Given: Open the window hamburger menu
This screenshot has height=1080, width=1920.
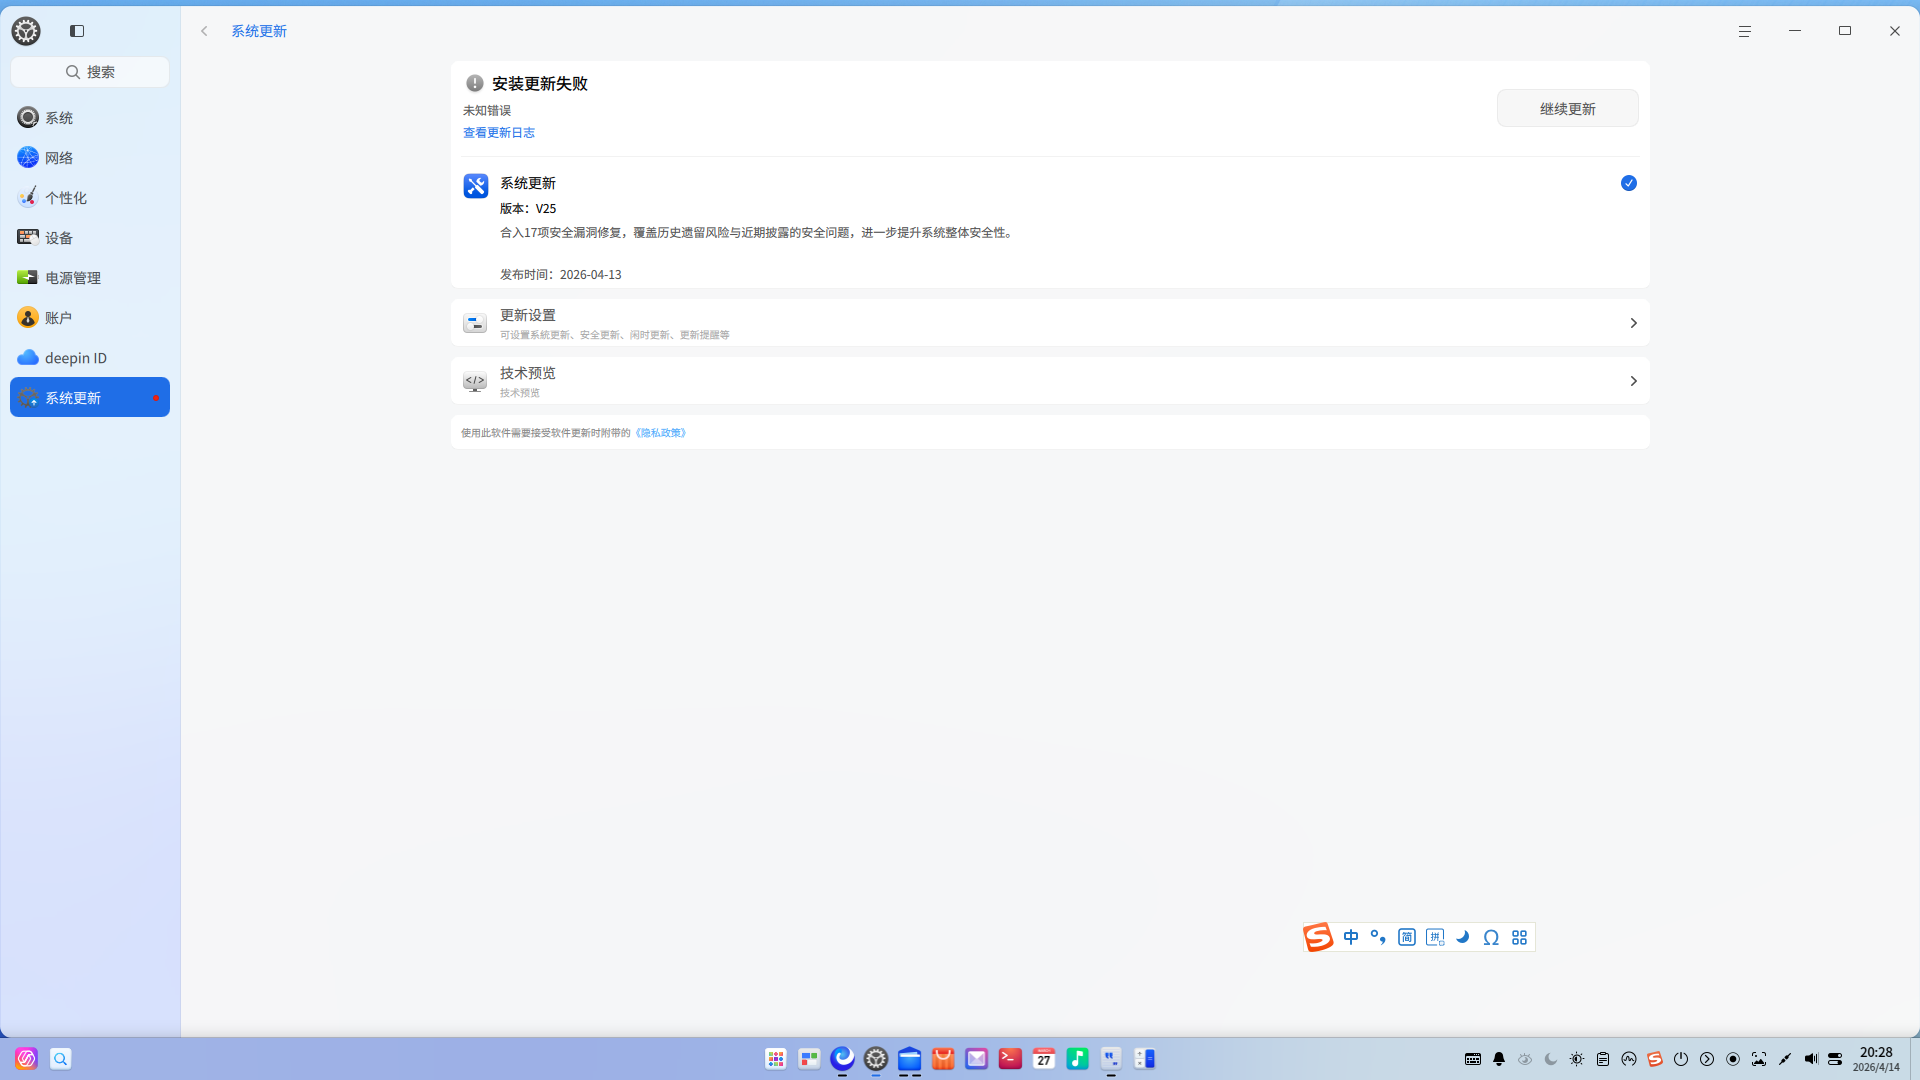Looking at the screenshot, I should pos(1744,31).
